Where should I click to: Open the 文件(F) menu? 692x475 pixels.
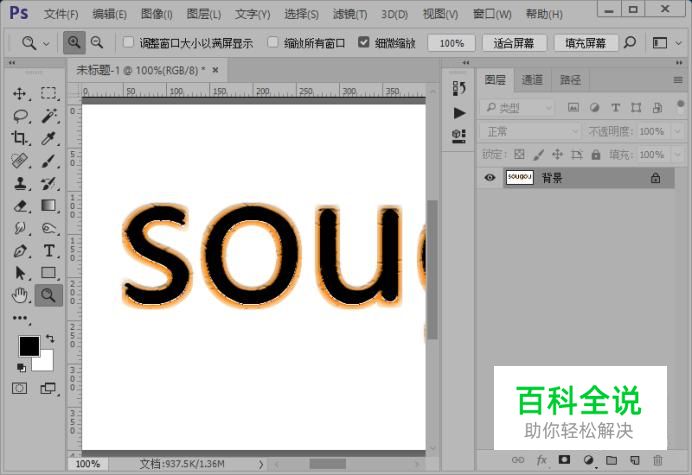tap(61, 14)
